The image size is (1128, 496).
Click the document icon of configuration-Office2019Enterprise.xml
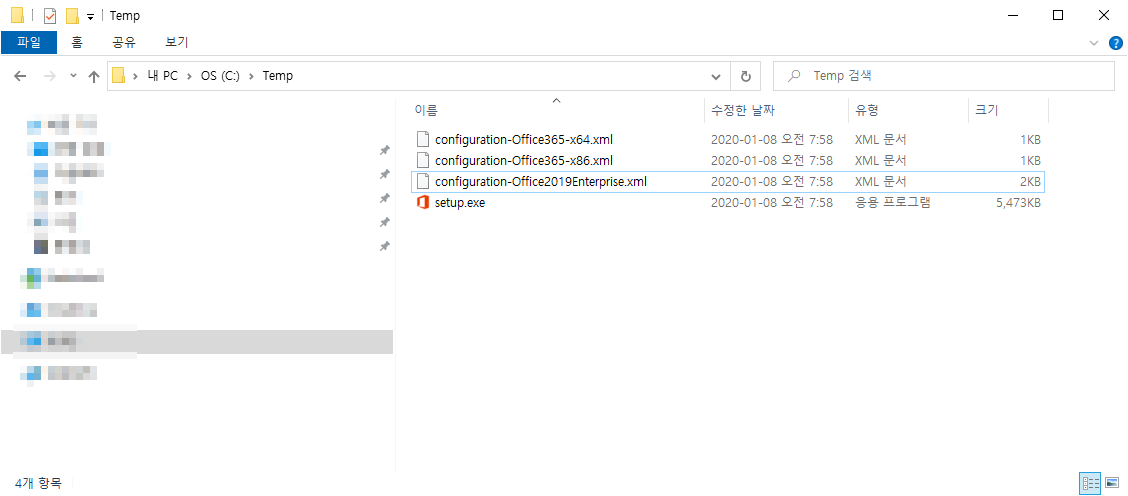[423, 181]
